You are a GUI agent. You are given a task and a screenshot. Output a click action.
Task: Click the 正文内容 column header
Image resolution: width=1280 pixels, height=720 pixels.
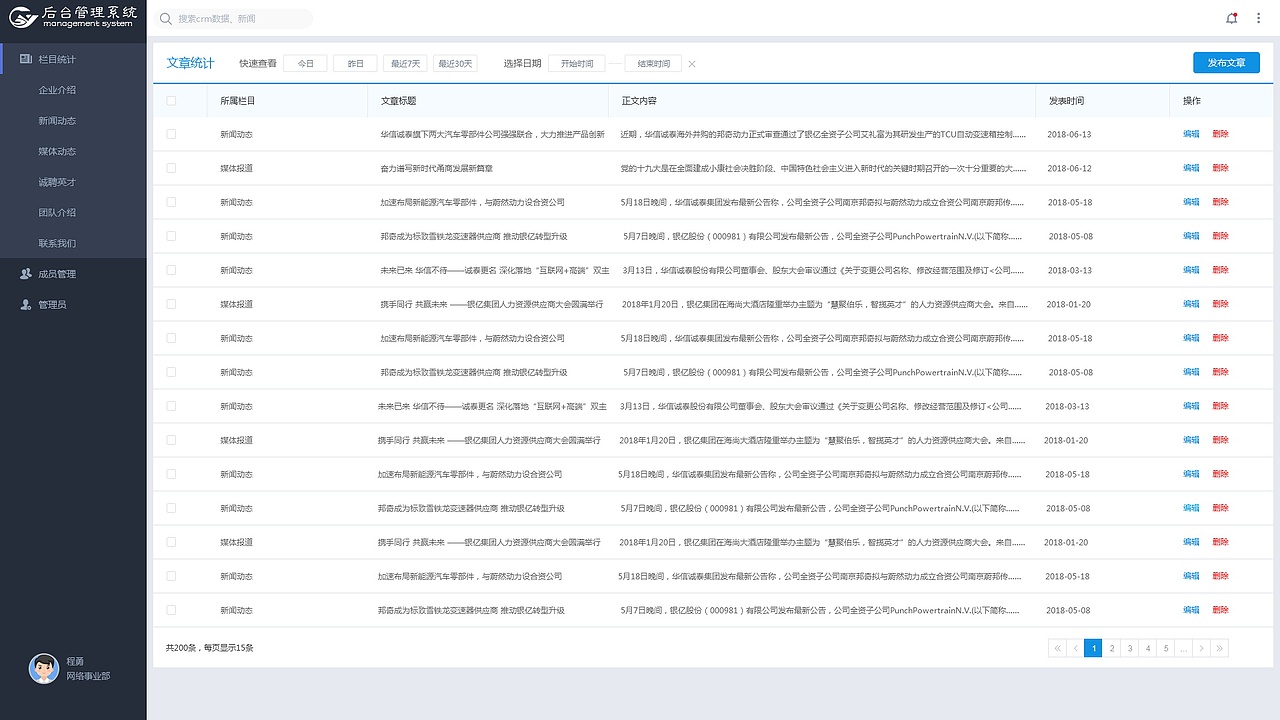639,101
